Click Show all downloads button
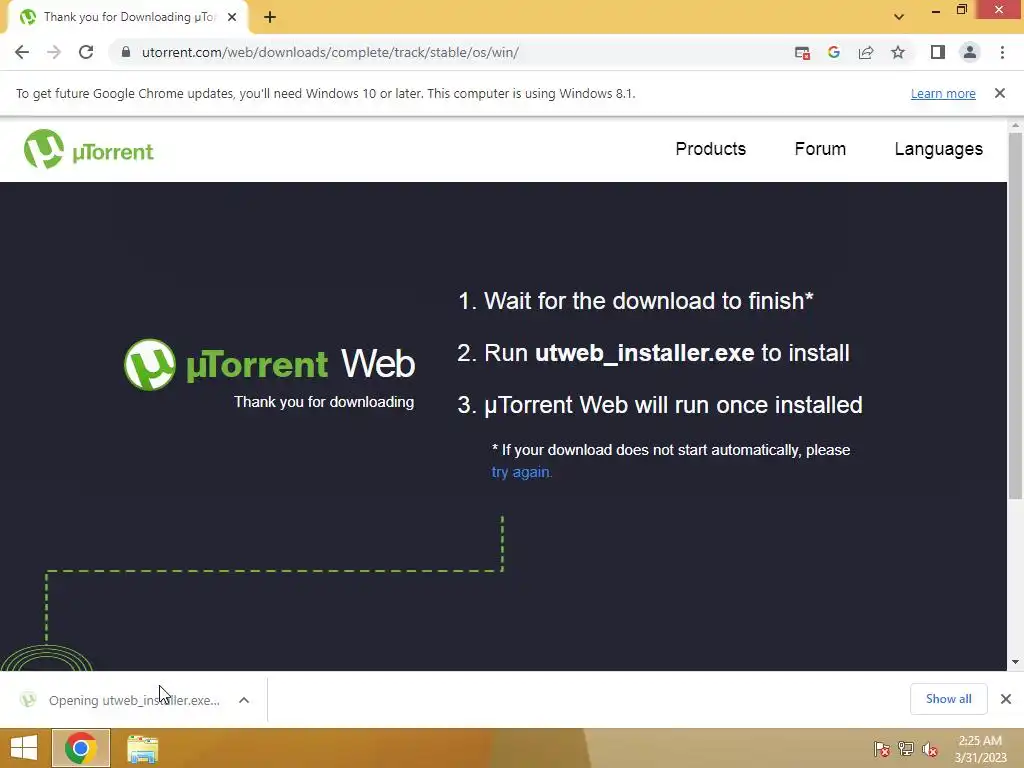 coord(948,699)
